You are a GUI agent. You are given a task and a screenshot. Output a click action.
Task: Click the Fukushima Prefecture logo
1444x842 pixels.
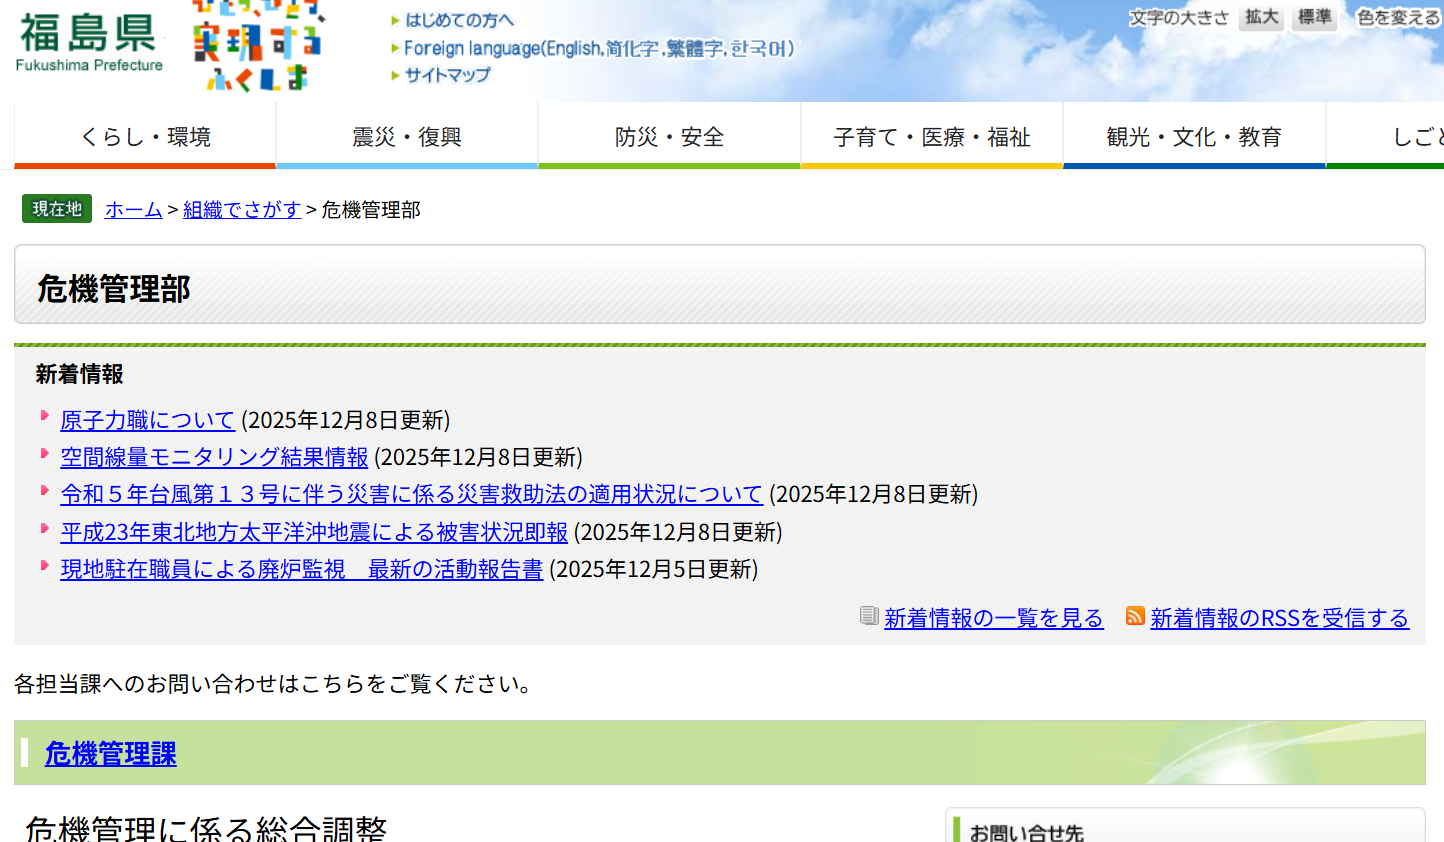[x=88, y=42]
